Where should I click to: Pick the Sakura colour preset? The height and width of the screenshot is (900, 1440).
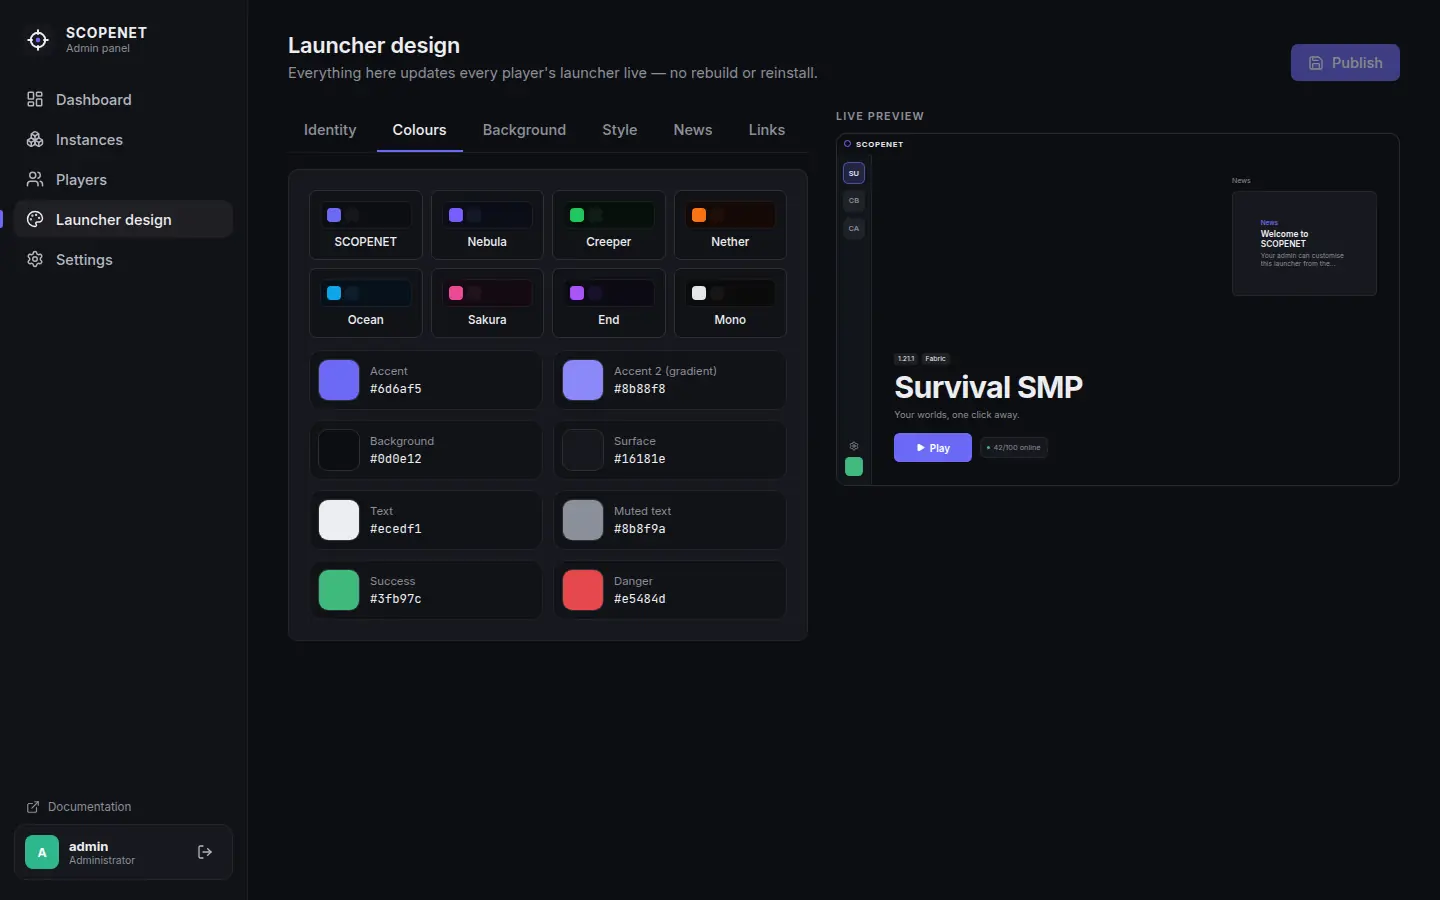pyautogui.click(x=487, y=303)
